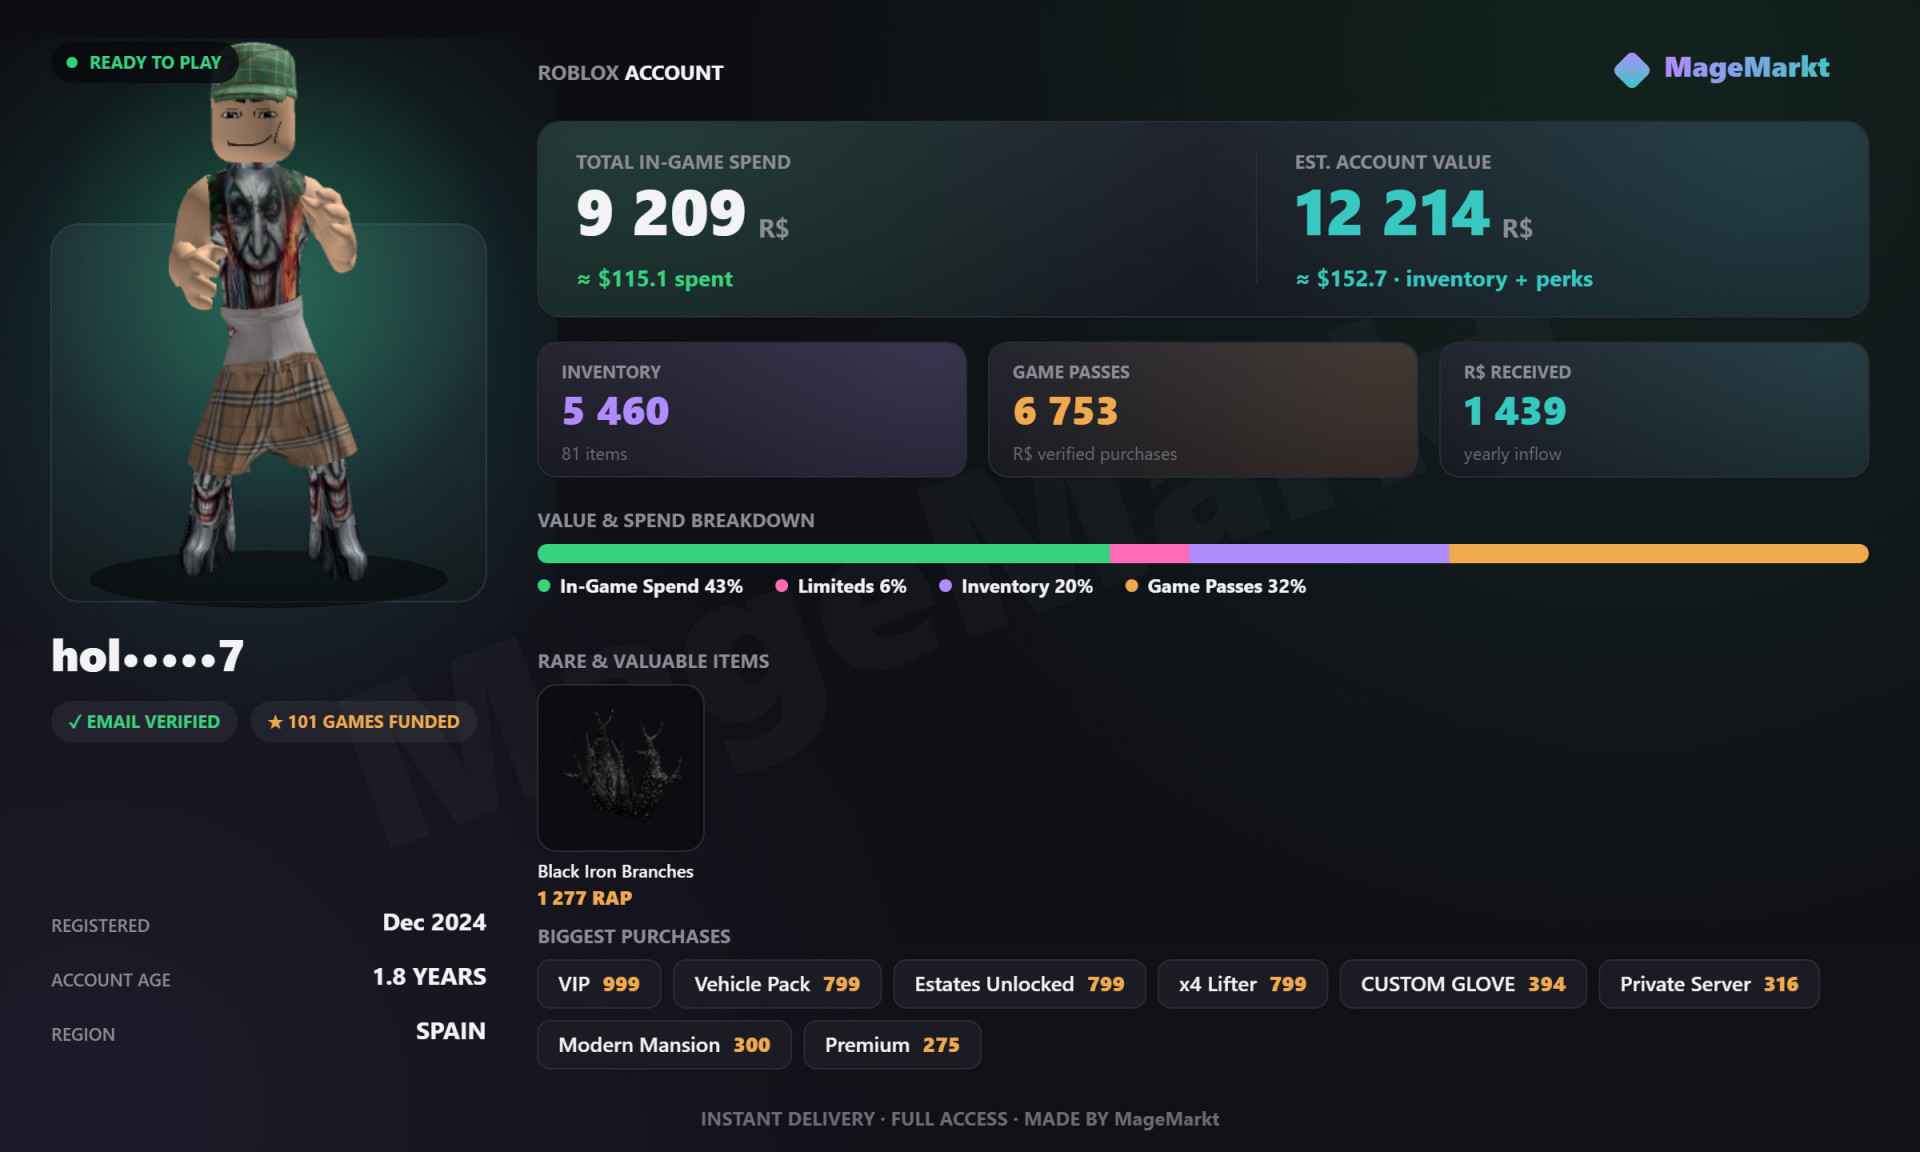
Task: Open the Black Iron Branches item thumbnail
Action: coord(620,767)
